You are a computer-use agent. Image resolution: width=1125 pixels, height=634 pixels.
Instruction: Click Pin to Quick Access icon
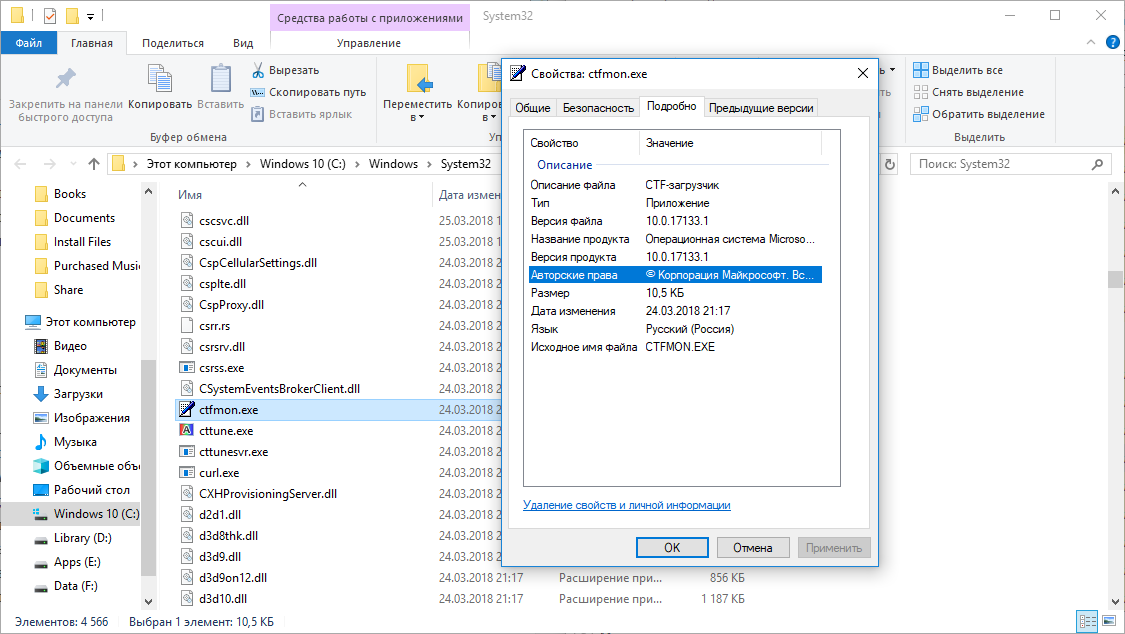coord(65,78)
